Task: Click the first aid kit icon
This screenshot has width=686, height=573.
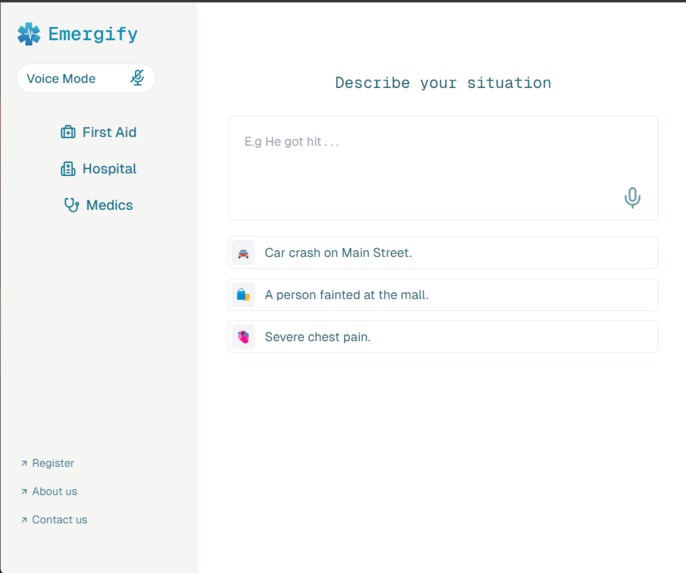Action: coord(68,132)
